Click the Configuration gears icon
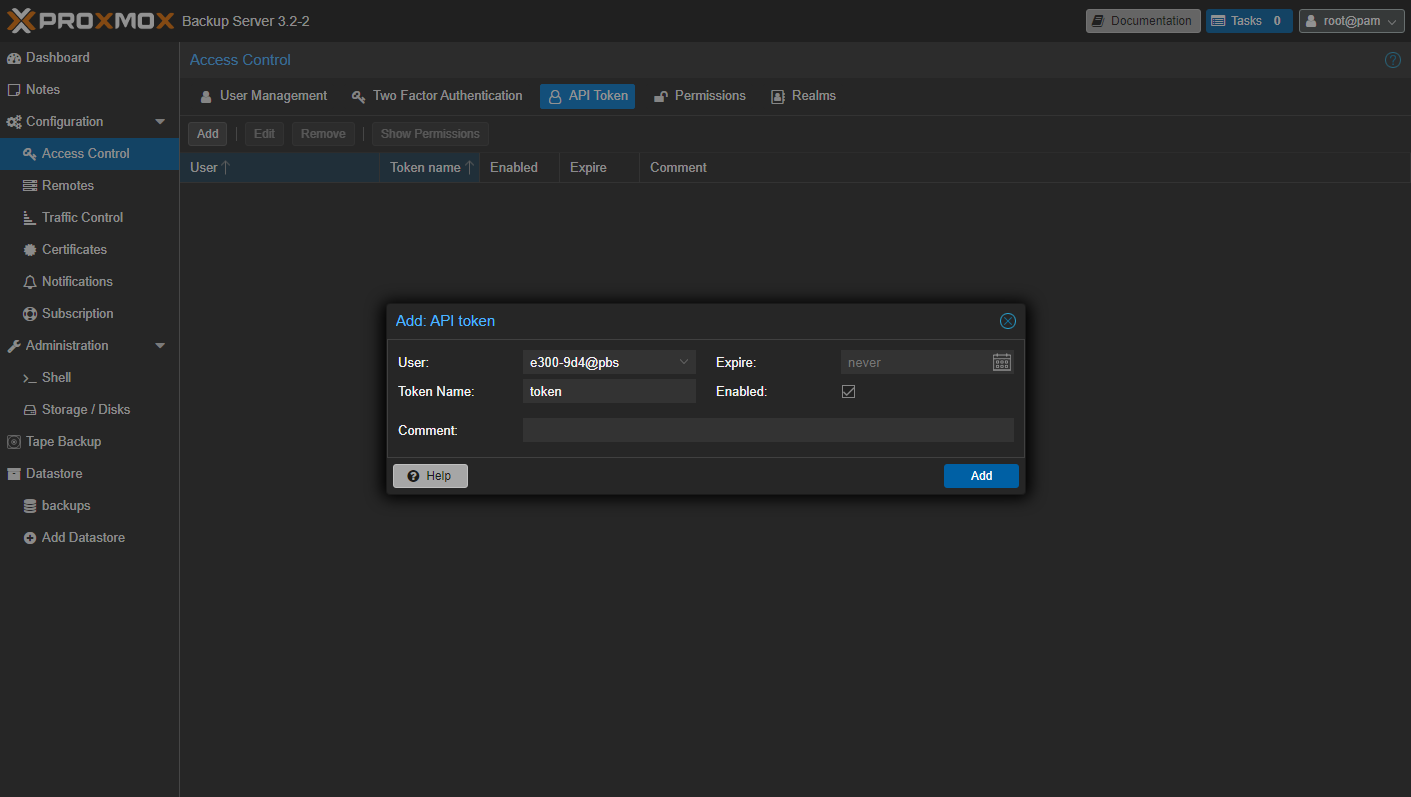This screenshot has width=1411, height=797. pos(14,122)
